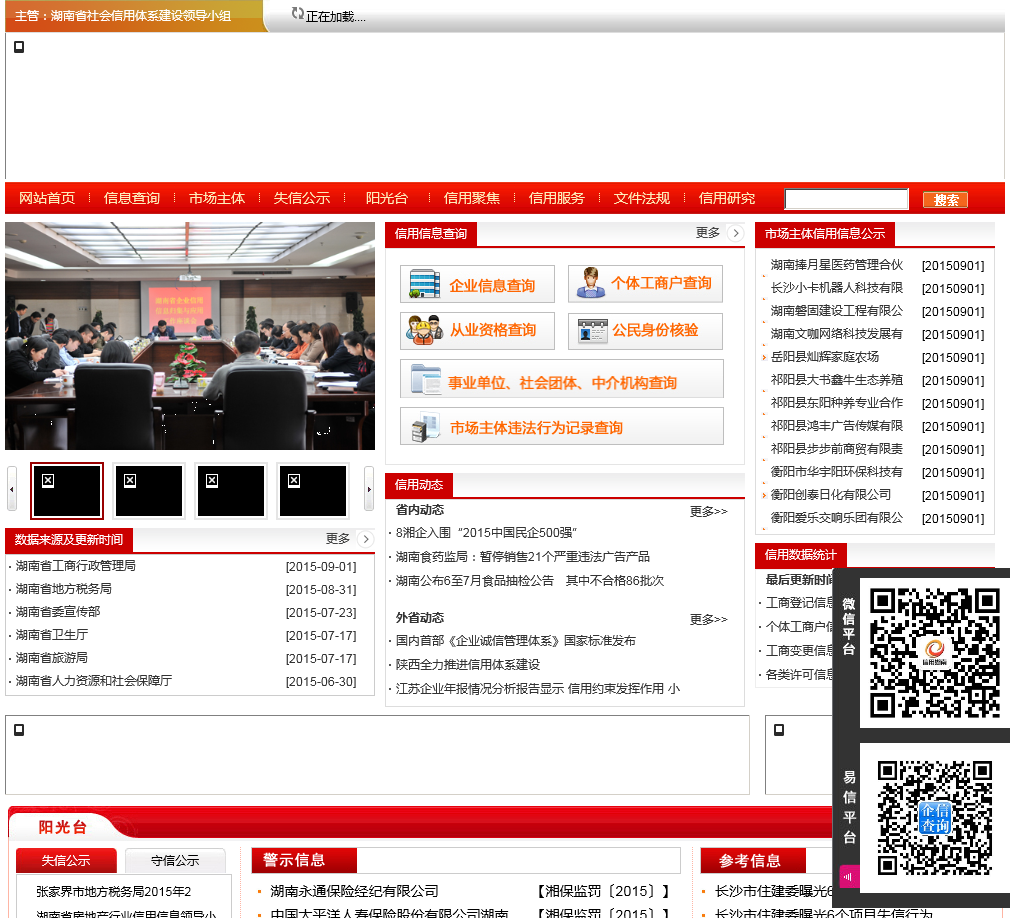The image size is (1010, 918).
Task: Click the loading refresh icon beside 正在加载
Action: click(x=297, y=14)
